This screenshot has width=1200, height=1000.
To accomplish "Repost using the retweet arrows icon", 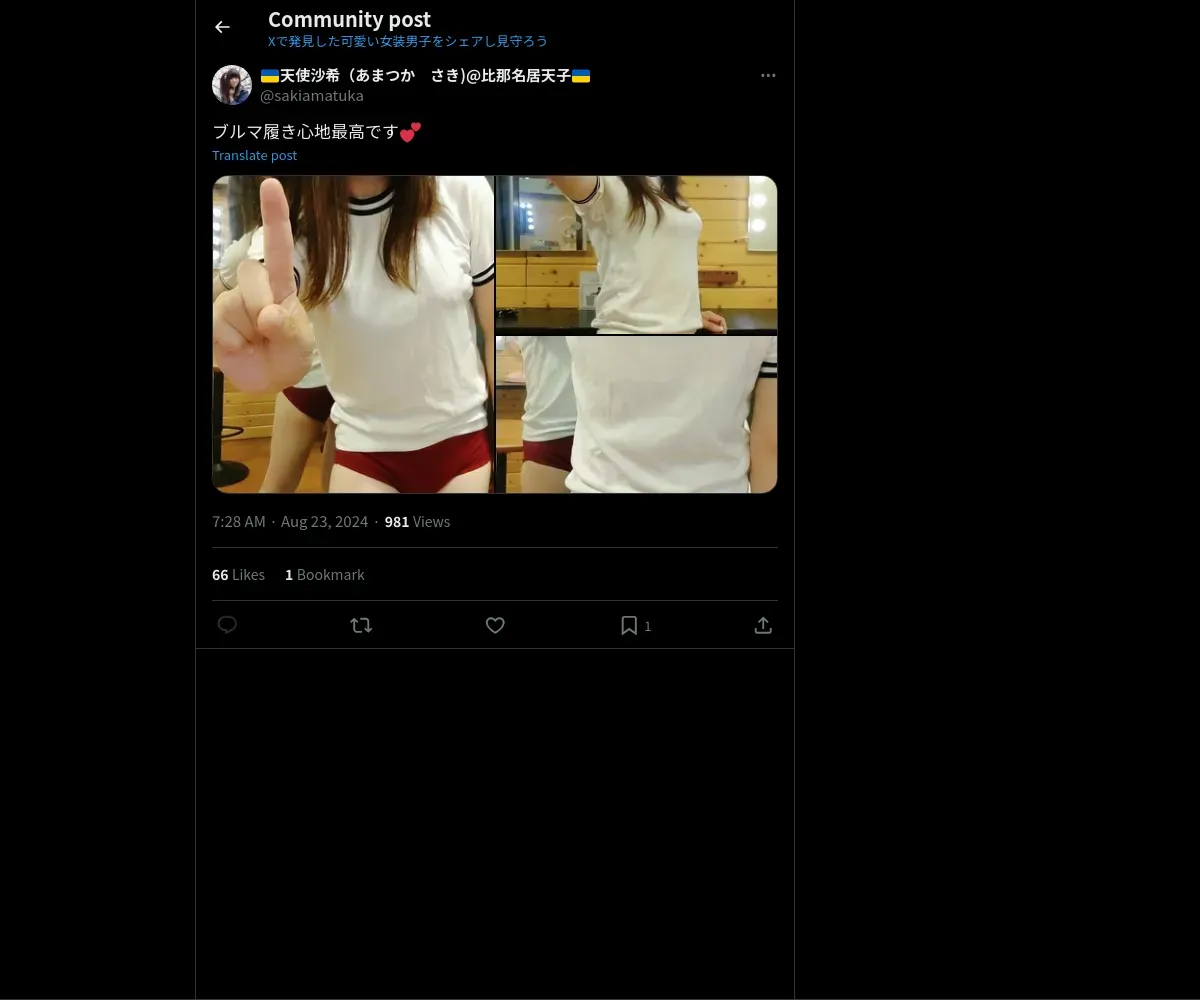I will coord(361,625).
